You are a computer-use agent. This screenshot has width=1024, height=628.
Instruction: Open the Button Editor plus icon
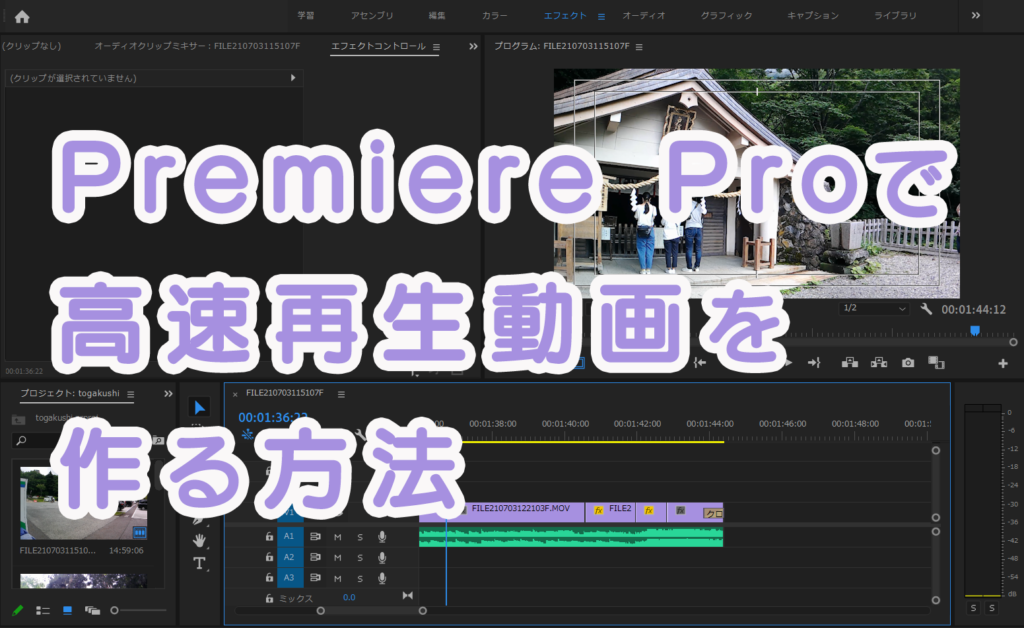(1003, 363)
